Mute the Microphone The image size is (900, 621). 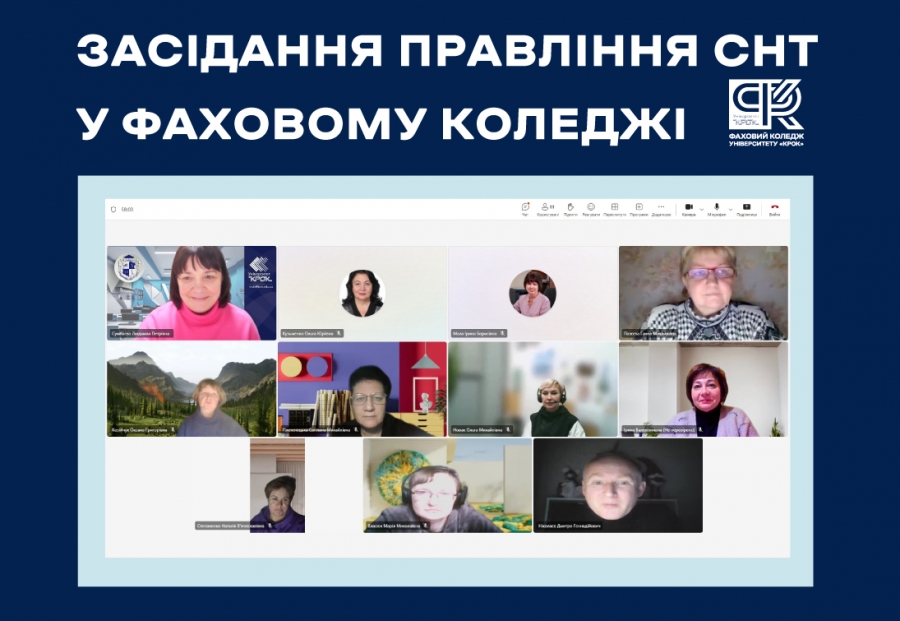(x=716, y=208)
